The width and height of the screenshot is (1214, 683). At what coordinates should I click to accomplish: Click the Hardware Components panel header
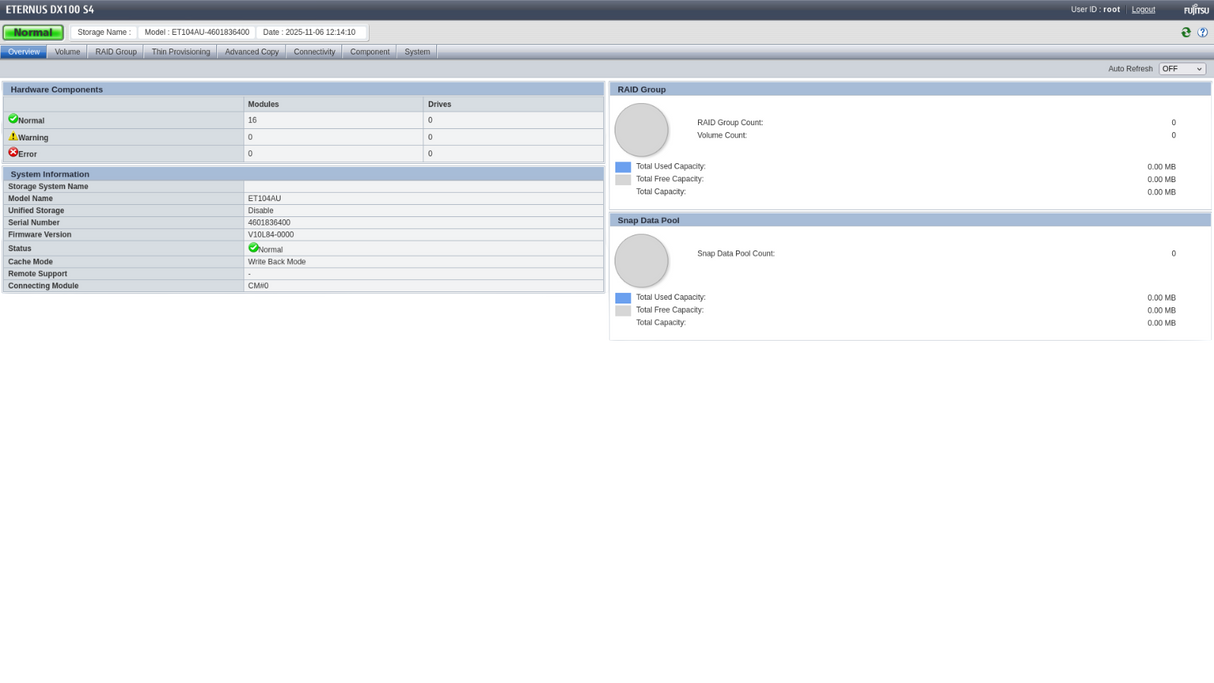point(303,89)
